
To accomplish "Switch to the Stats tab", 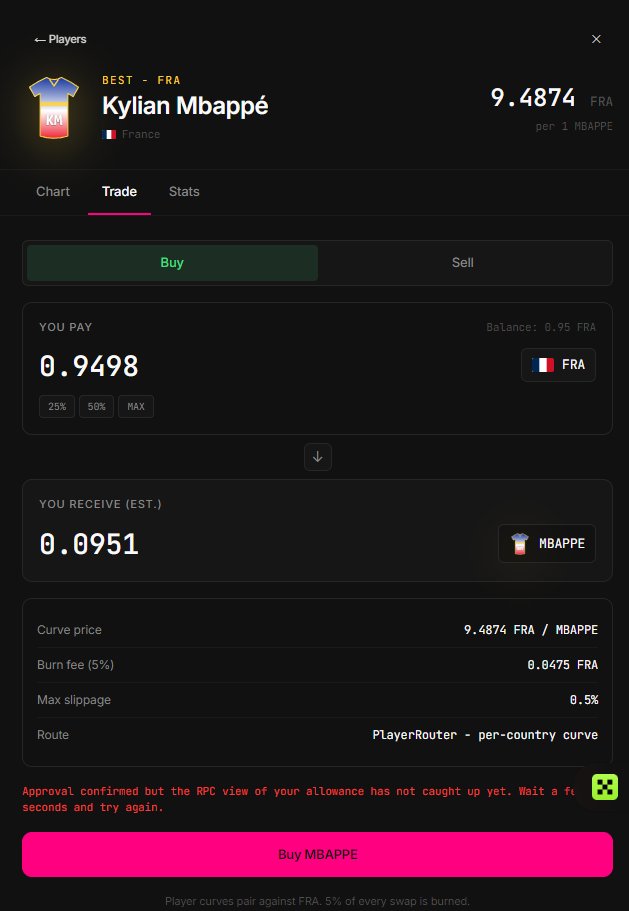I will (184, 191).
